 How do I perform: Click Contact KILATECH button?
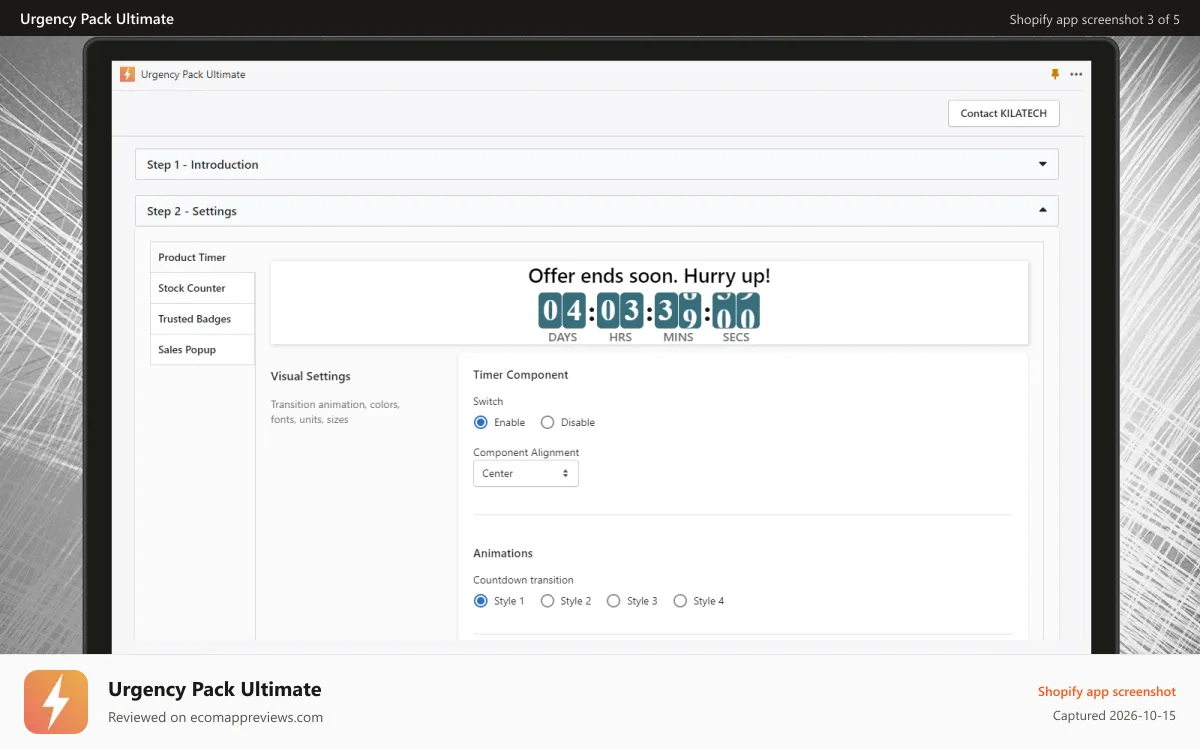[x=1003, y=113]
